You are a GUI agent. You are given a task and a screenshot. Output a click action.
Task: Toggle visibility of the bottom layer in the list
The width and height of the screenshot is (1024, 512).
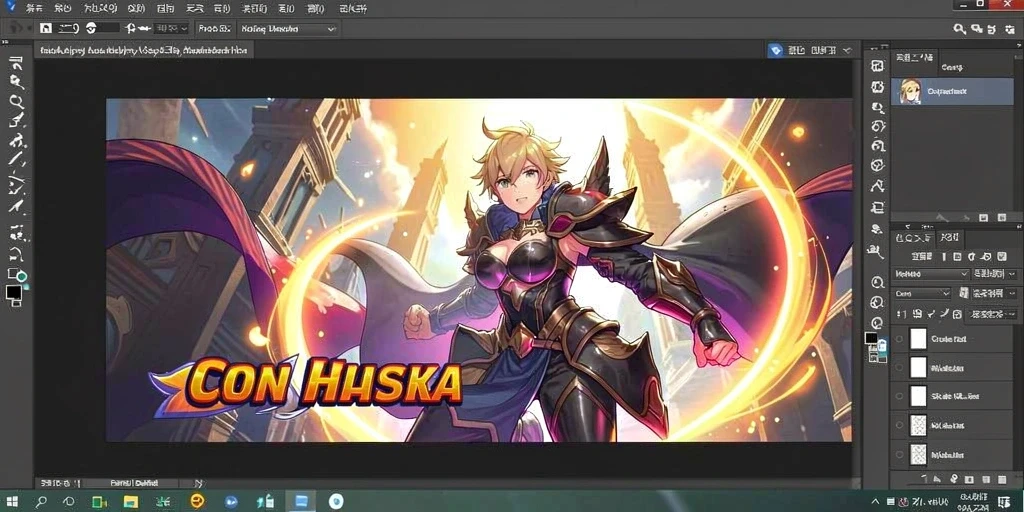[x=899, y=454]
